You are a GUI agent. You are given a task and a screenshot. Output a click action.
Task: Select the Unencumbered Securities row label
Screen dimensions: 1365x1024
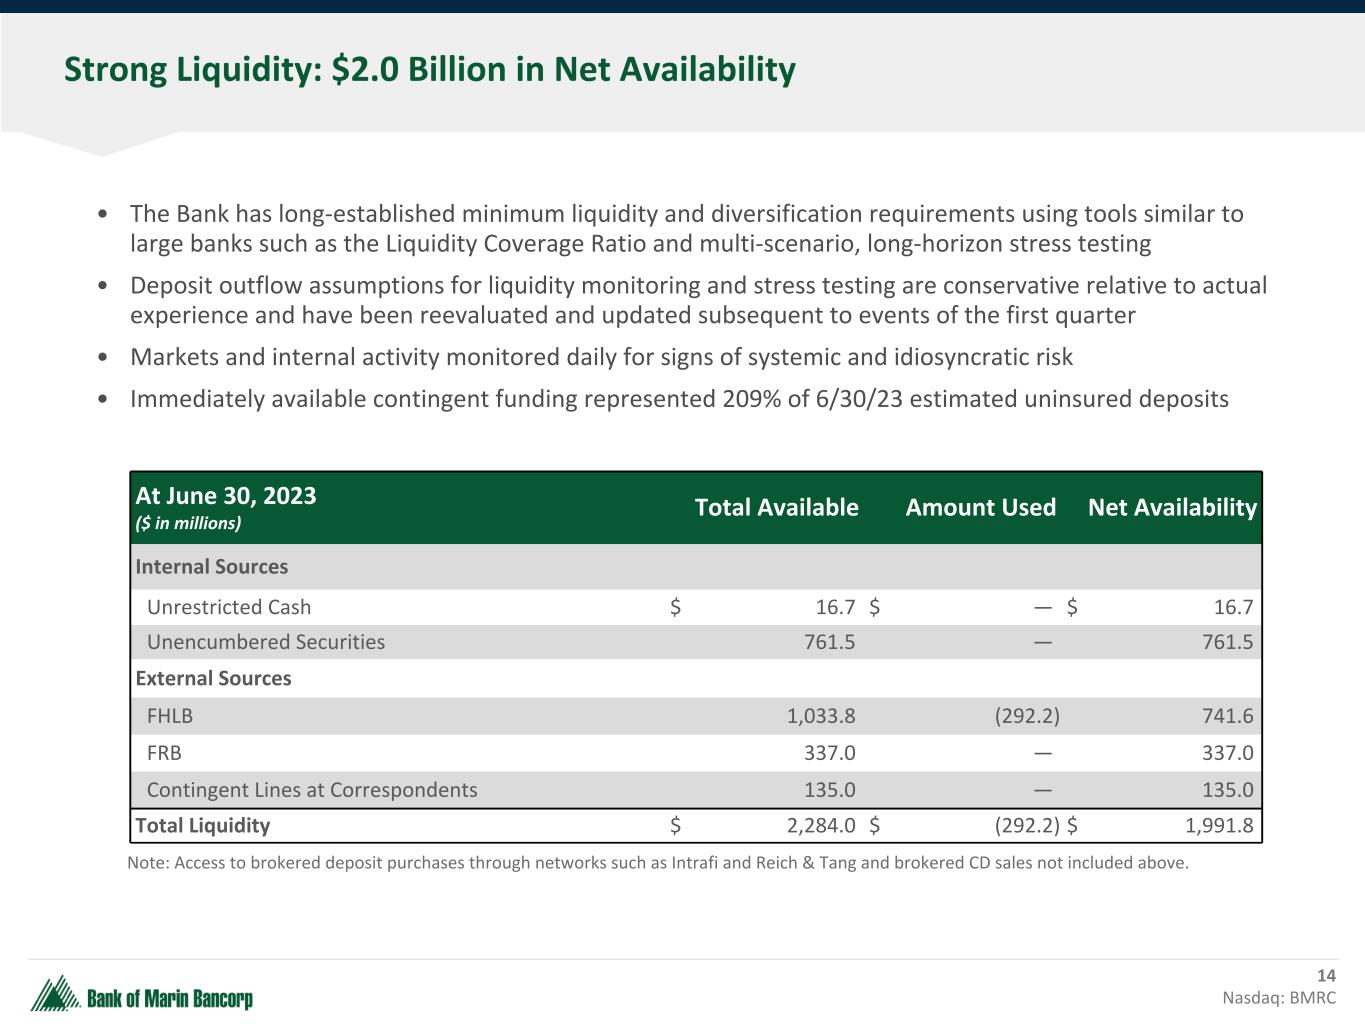tap(266, 642)
